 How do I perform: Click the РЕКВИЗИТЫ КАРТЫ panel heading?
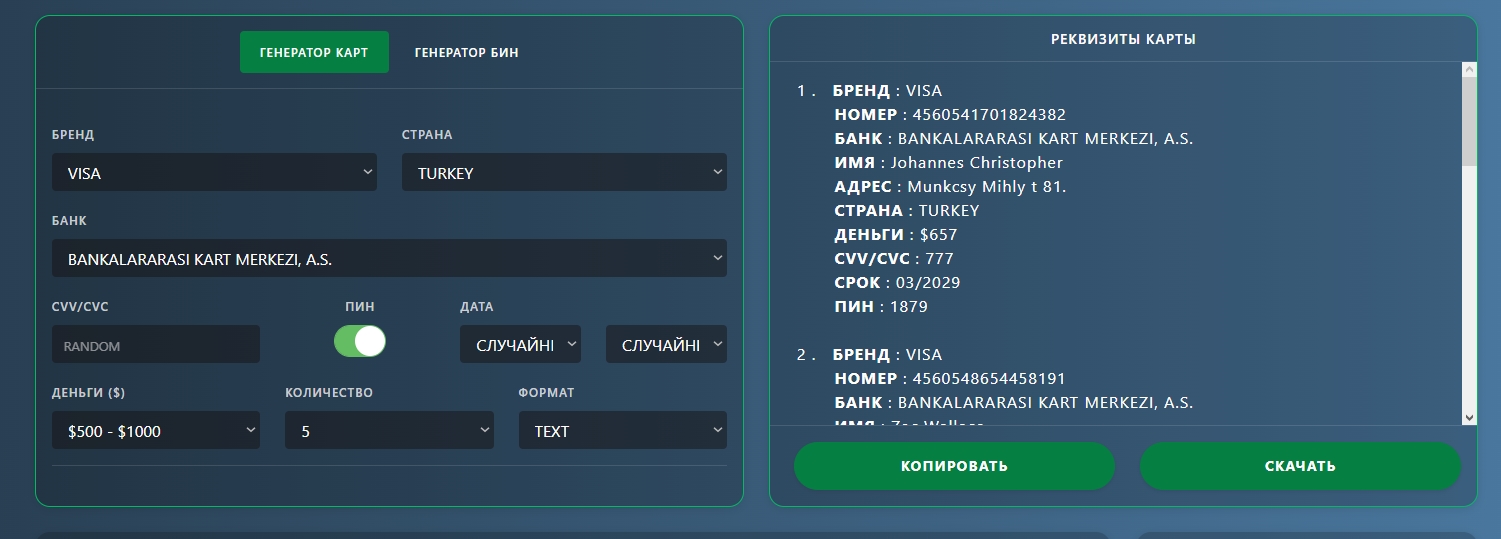(x=1123, y=39)
